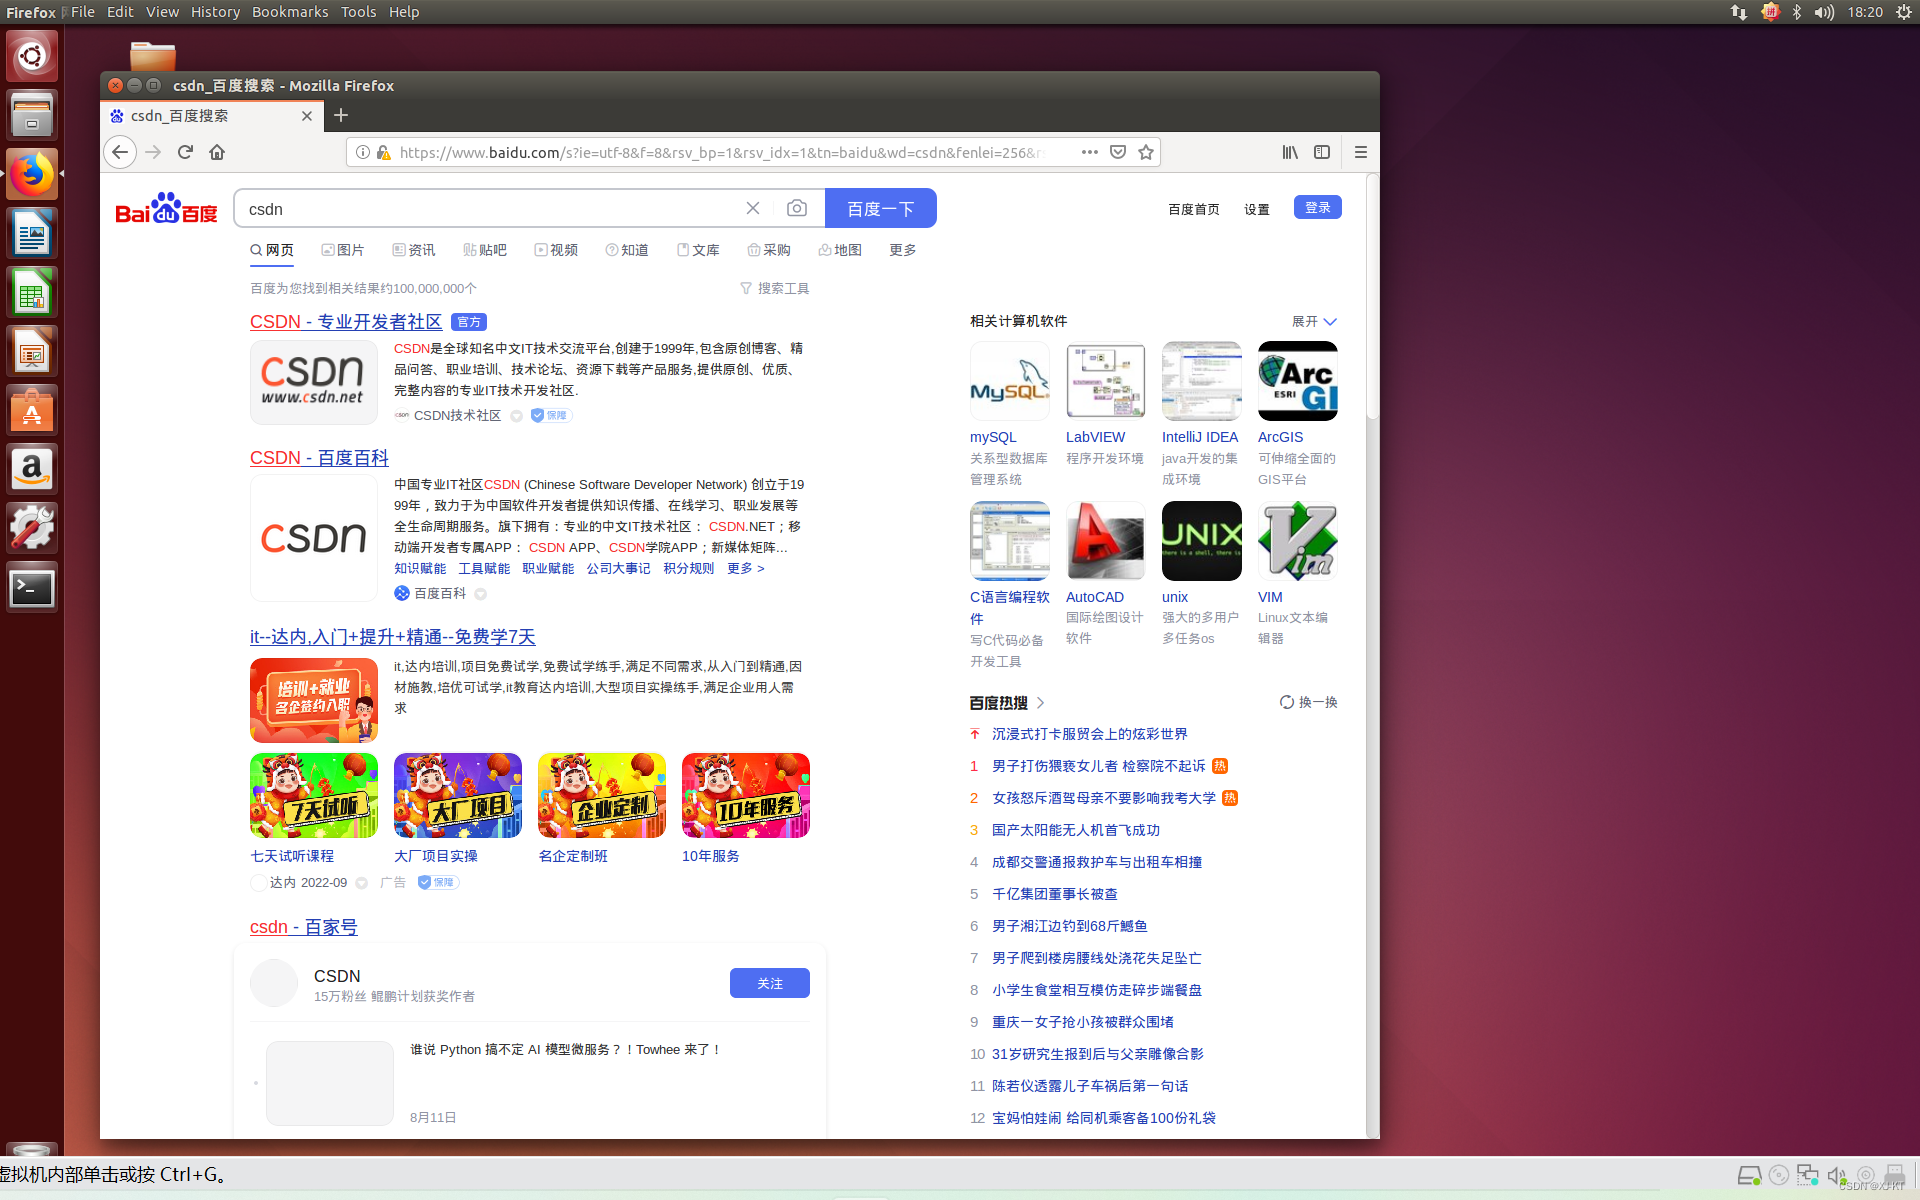
Task: Open the History menu
Action: [215, 12]
